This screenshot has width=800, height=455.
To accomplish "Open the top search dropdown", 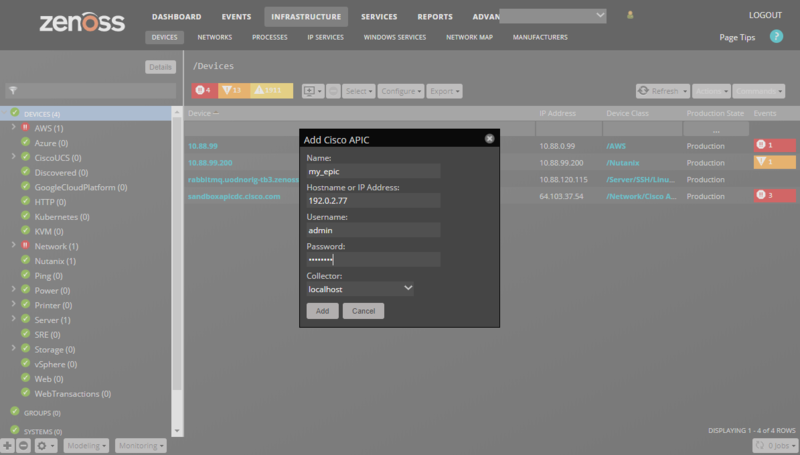I will 600,15.
